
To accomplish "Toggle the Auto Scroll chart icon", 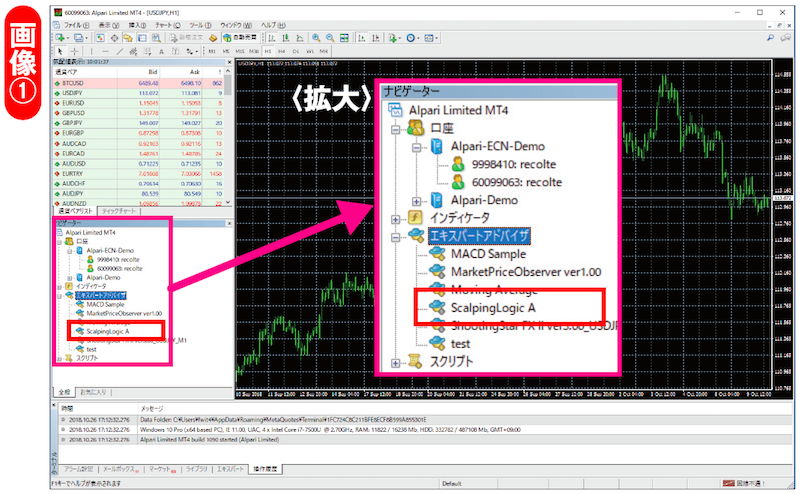I will [362, 38].
